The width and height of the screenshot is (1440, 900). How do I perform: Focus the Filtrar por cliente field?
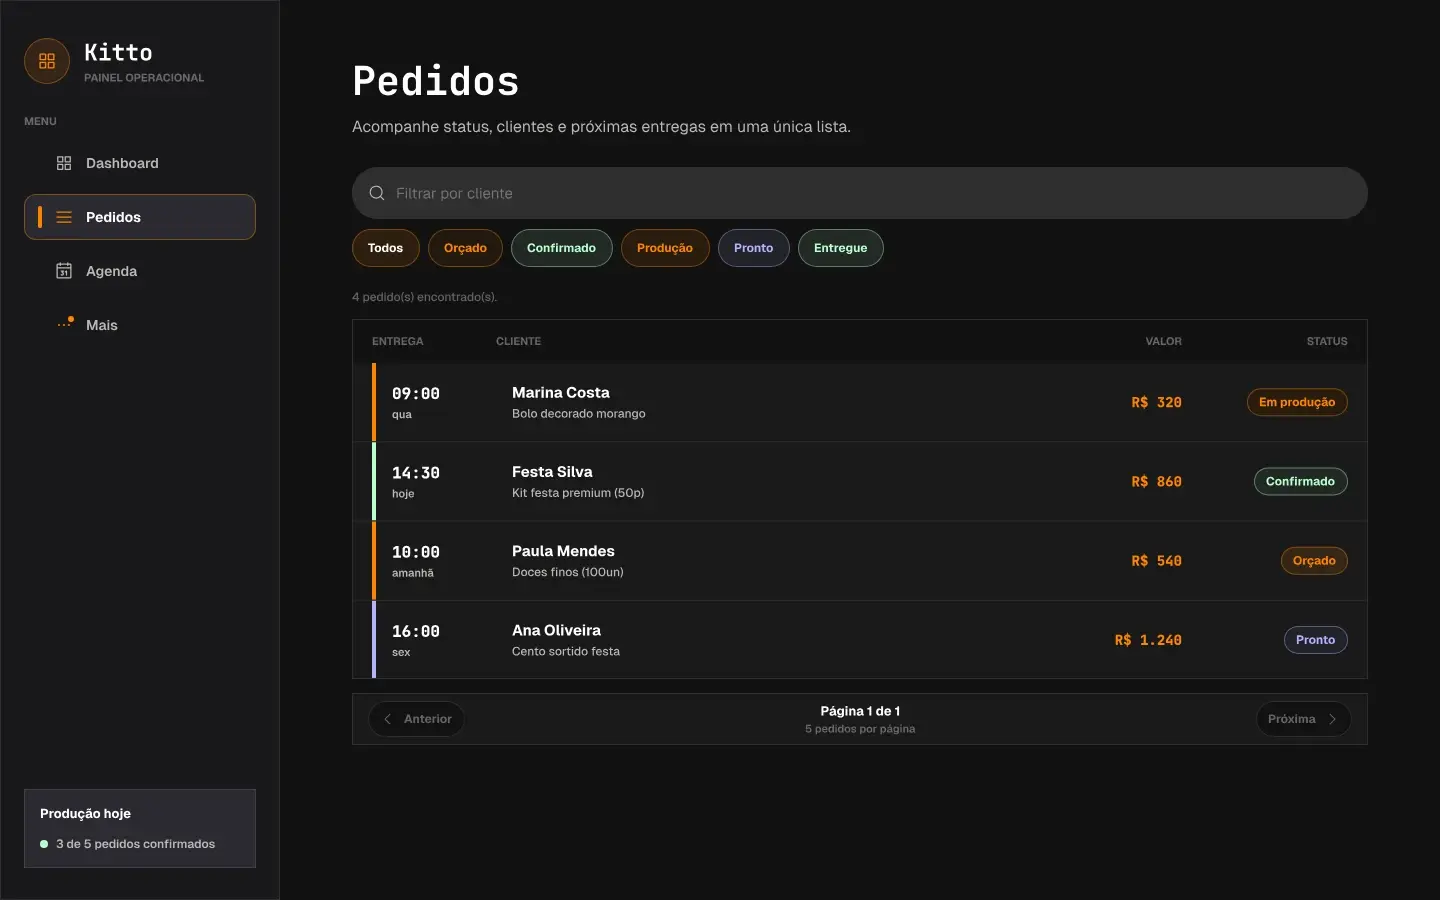(x=860, y=193)
